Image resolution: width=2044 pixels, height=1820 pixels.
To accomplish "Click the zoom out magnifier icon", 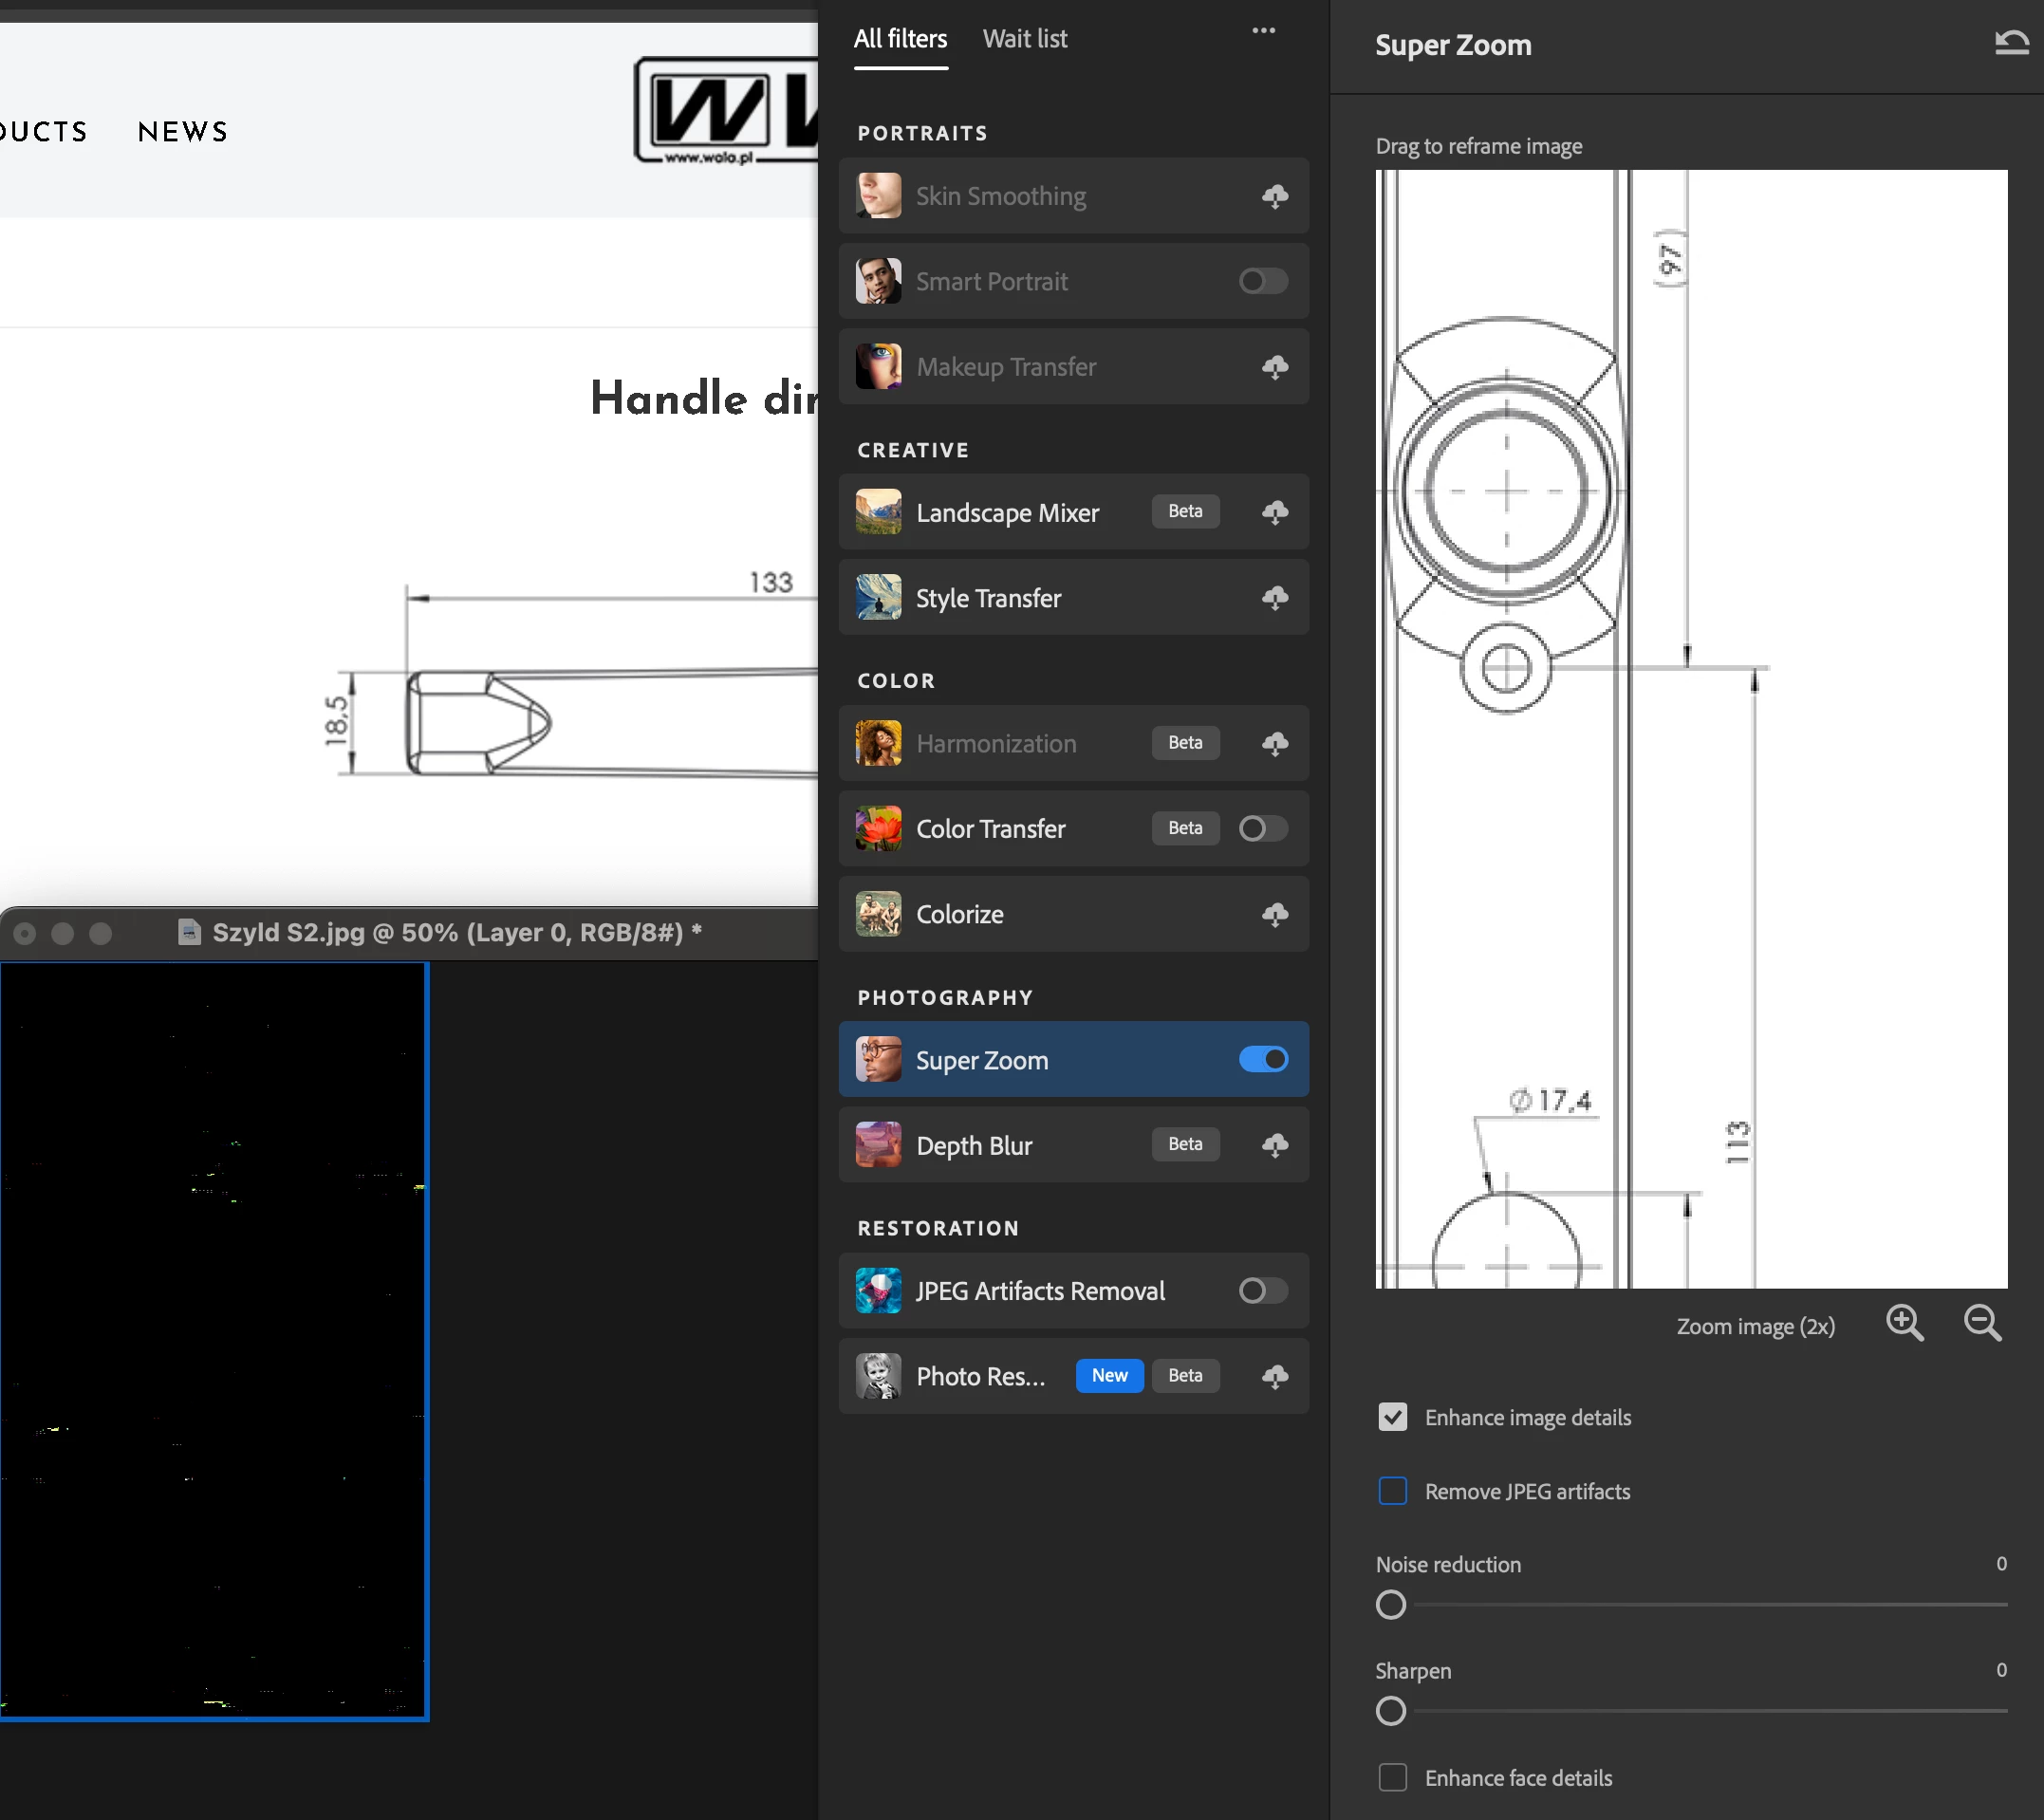I will point(1982,1323).
